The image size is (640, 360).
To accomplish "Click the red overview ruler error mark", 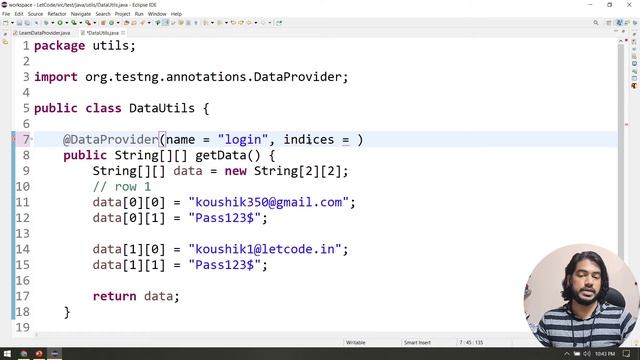I will [626, 124].
